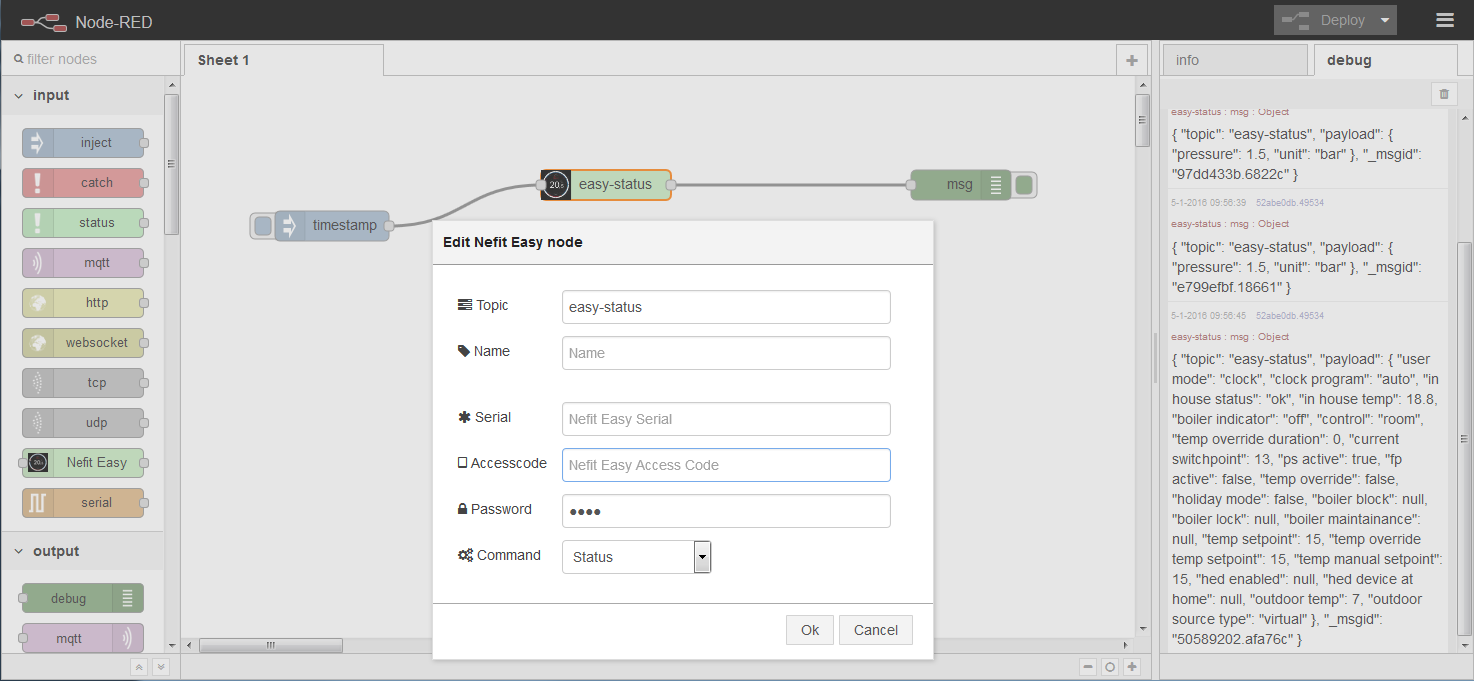This screenshot has height=681, width=1474.
Task: Click the easy-status node output port
Action: click(671, 185)
